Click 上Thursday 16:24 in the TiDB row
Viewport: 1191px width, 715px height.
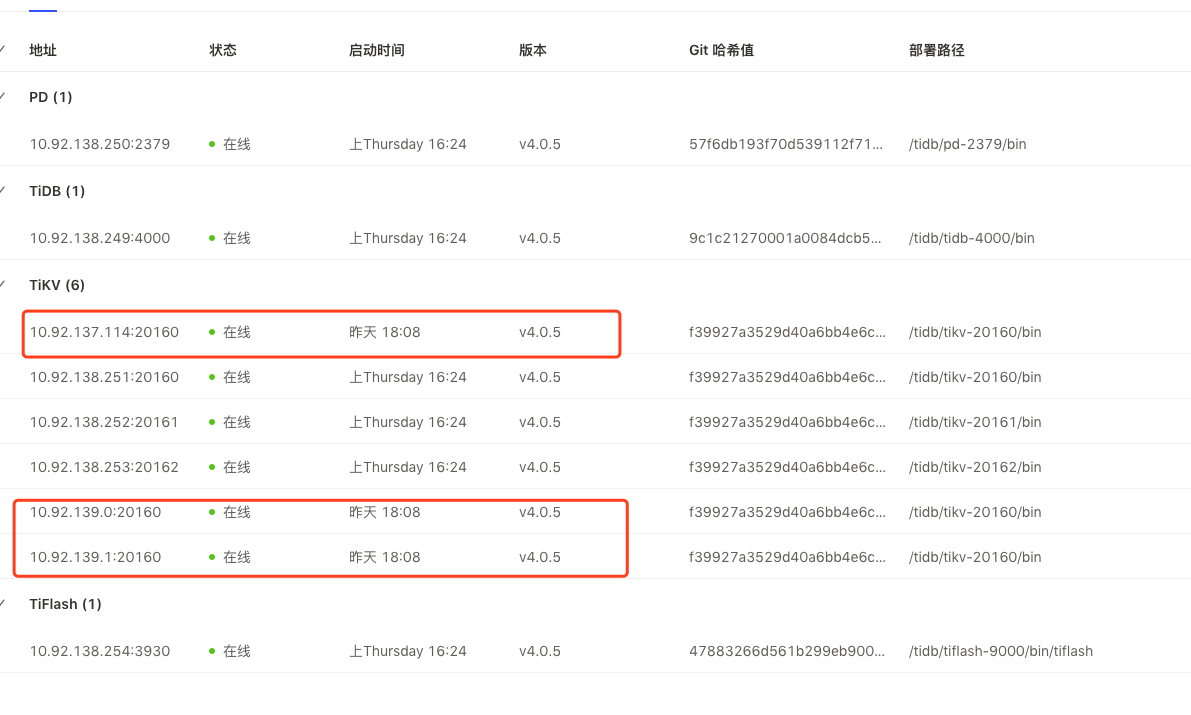(x=408, y=239)
